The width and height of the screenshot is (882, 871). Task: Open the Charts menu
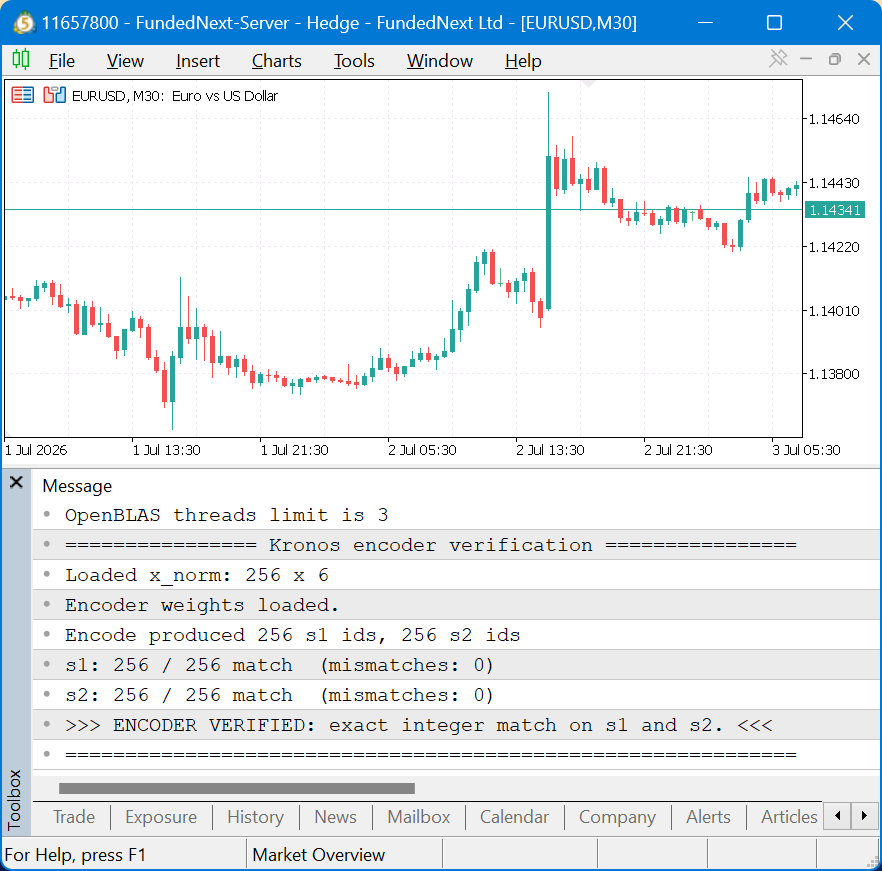tap(276, 61)
